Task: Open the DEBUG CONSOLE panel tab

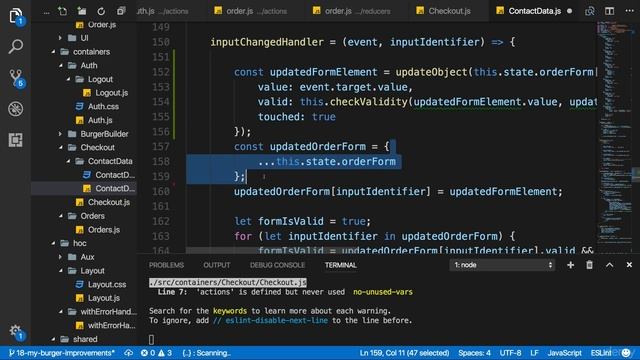Action: [x=278, y=265]
